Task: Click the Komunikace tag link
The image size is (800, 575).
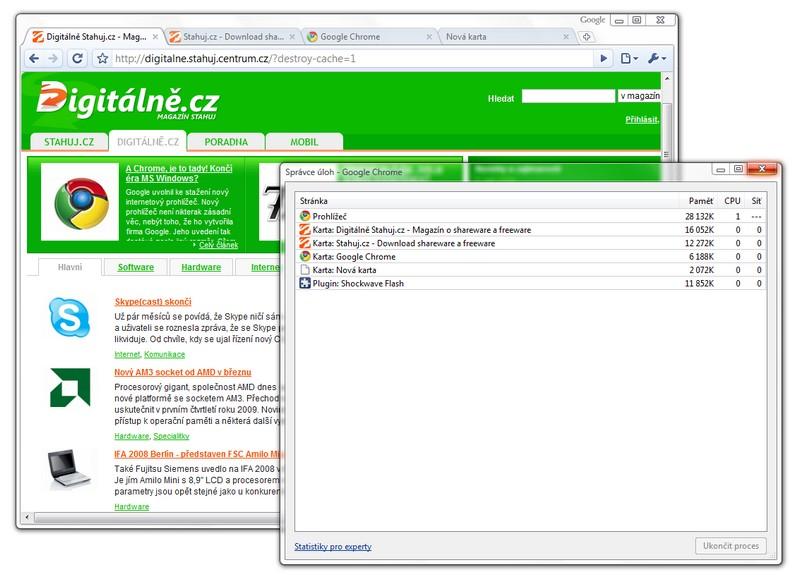Action: point(164,354)
